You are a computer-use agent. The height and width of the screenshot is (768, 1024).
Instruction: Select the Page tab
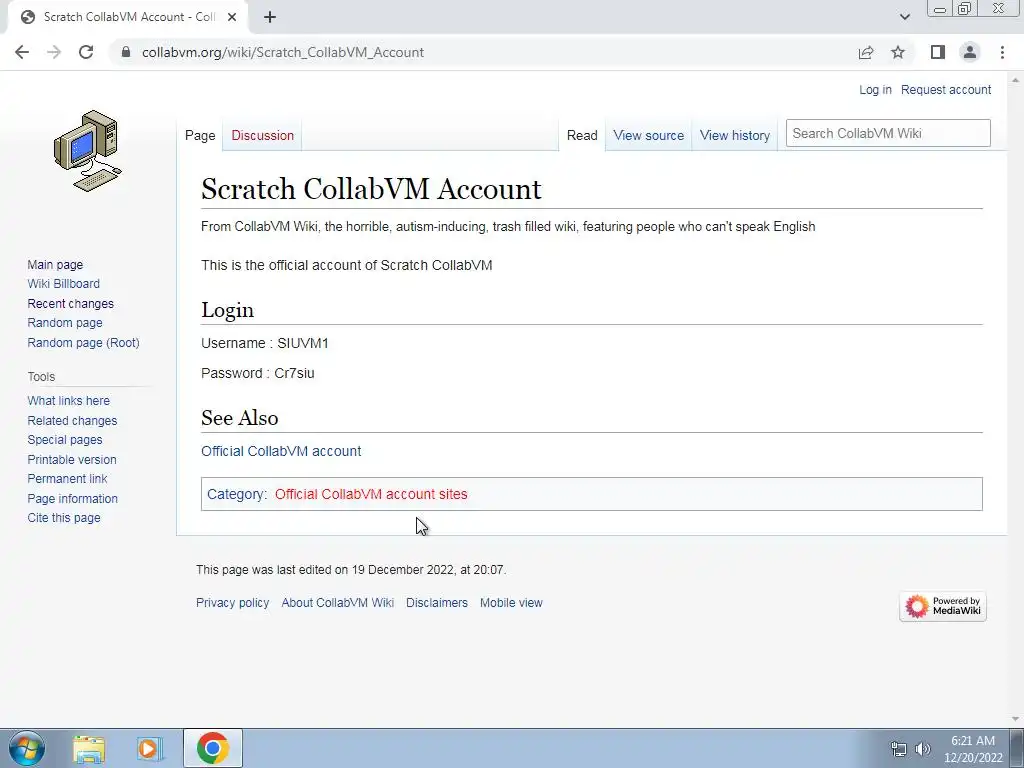(x=200, y=135)
